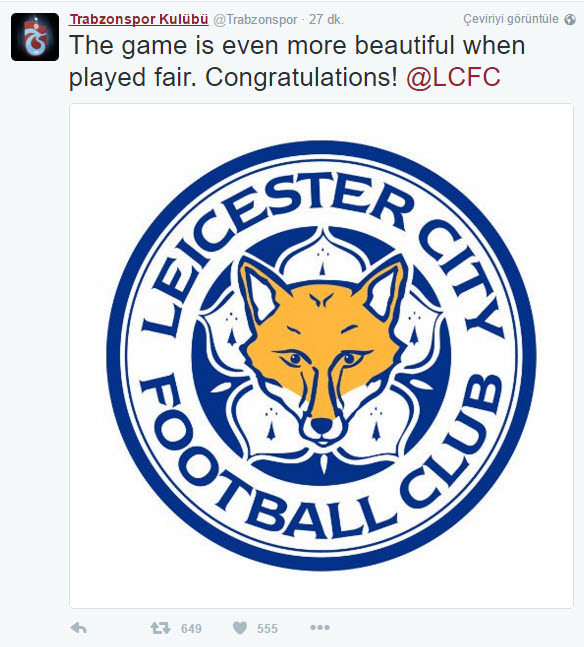Click the globe translation icon
This screenshot has height=647, width=584.
click(x=570, y=19)
